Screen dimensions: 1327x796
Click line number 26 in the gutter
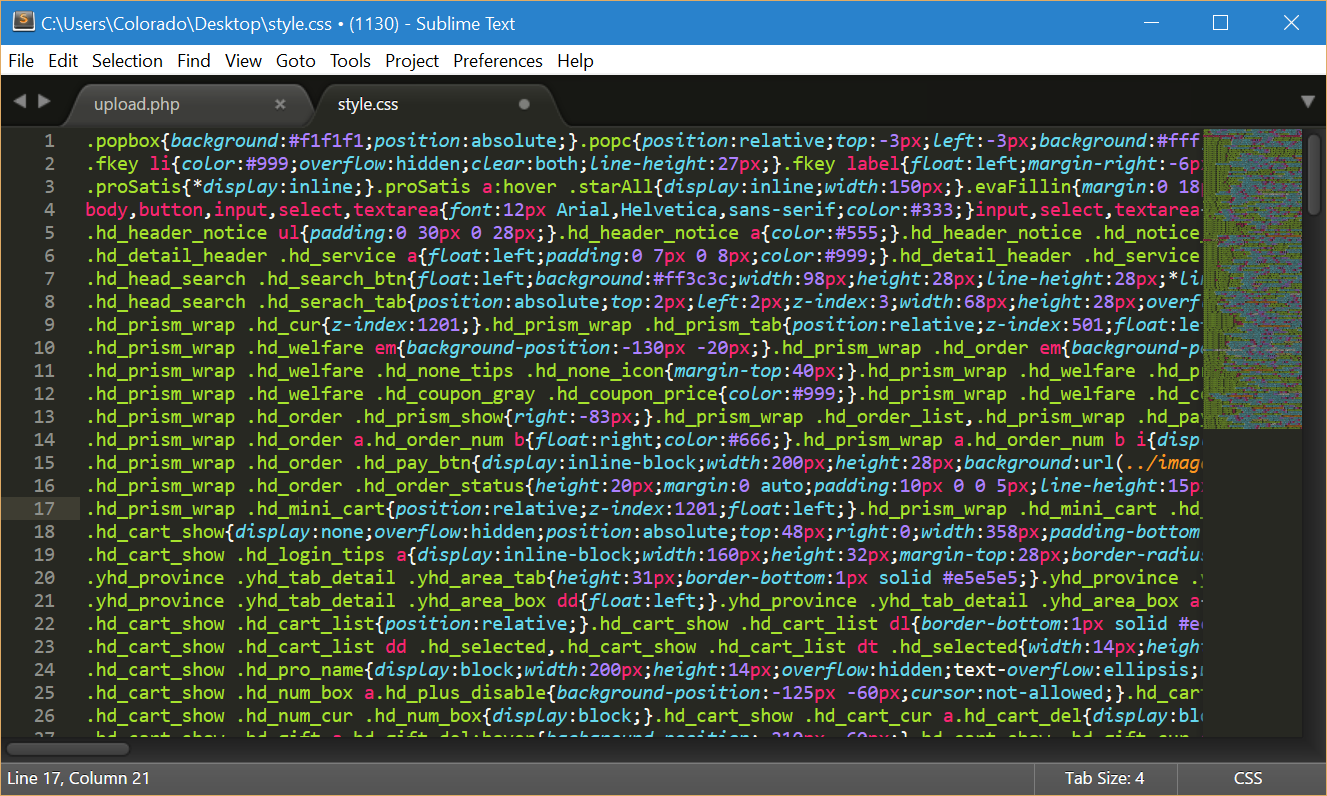coord(44,716)
